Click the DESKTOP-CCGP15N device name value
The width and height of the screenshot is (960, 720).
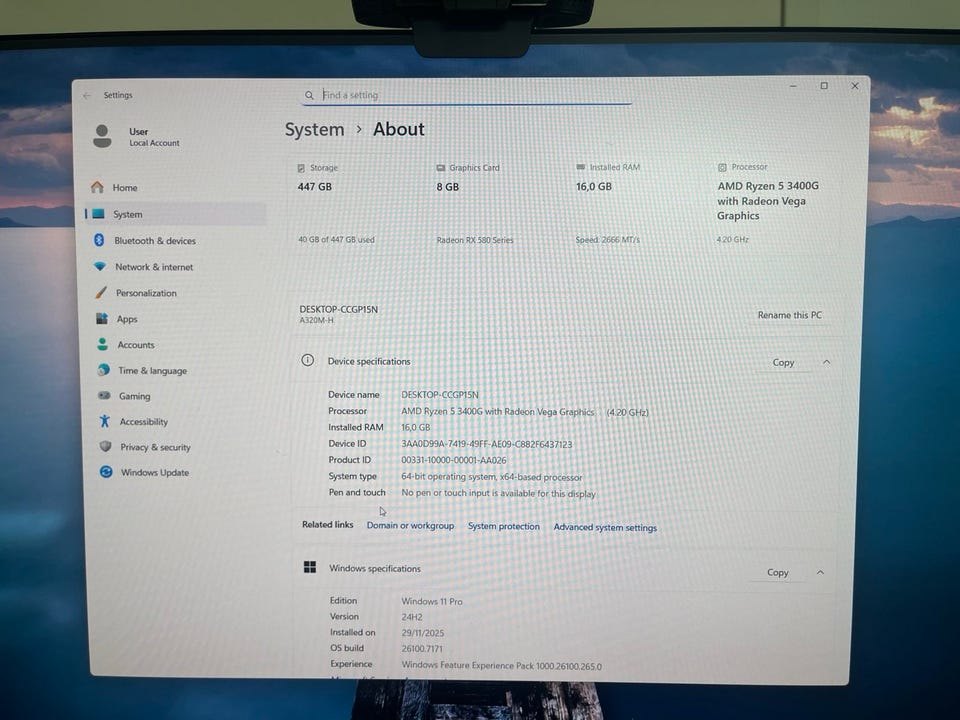click(440, 395)
